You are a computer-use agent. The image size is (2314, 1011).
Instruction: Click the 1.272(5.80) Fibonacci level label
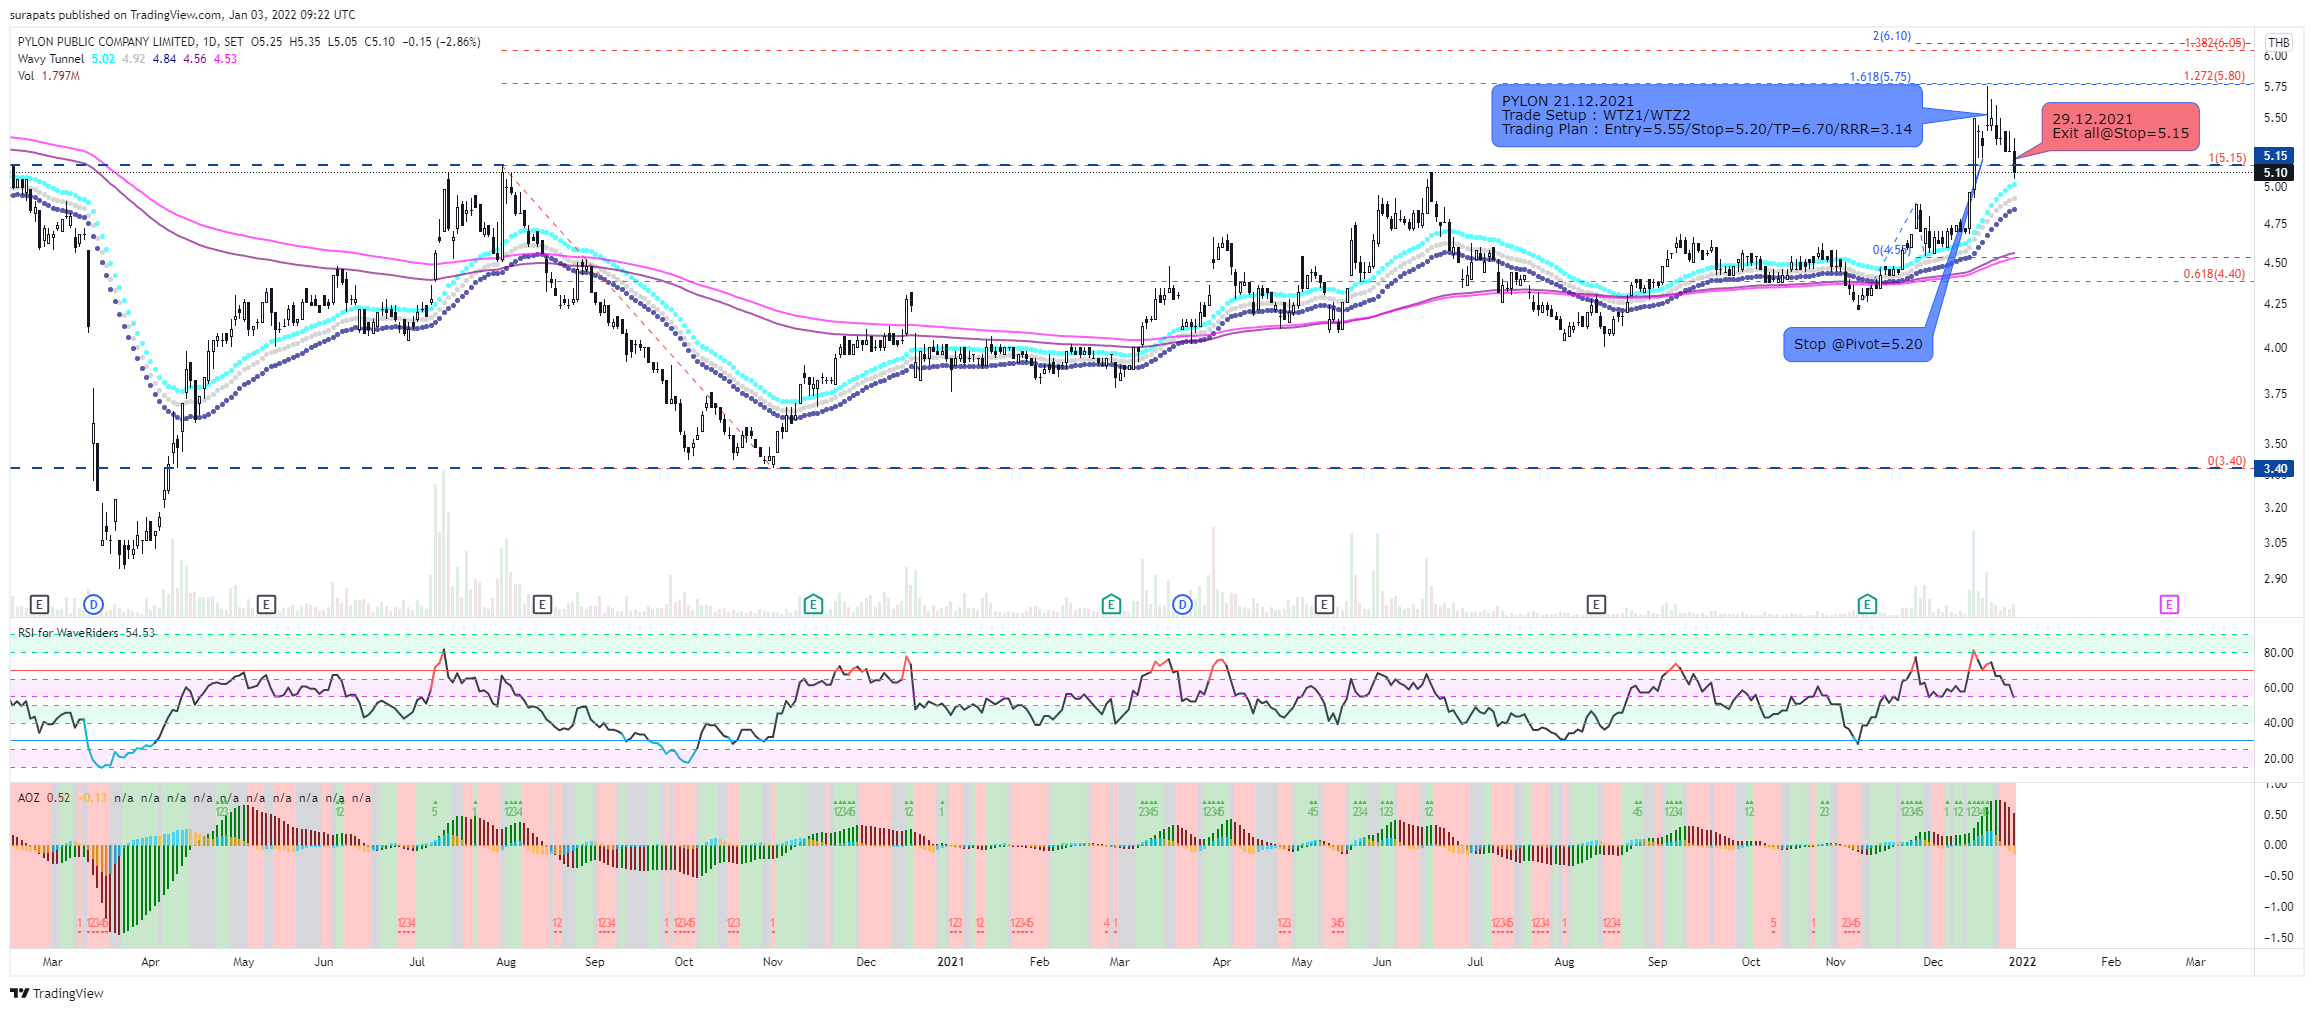click(x=2214, y=76)
